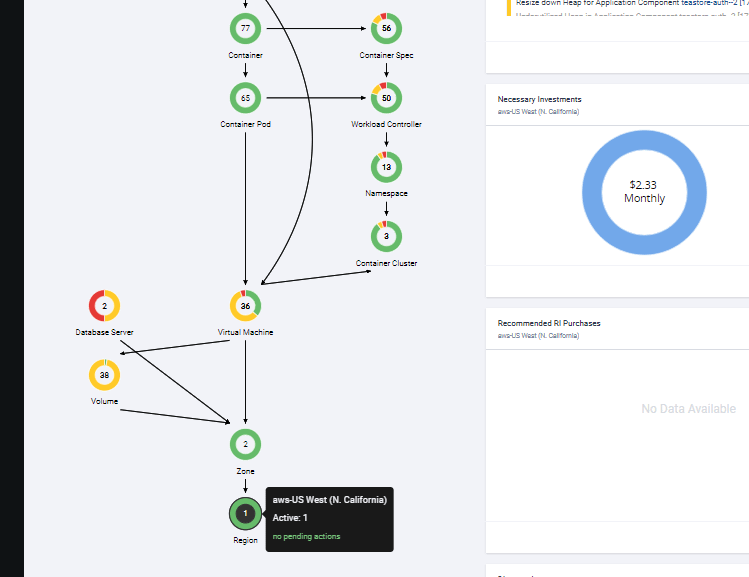Click the Container node showing 77

click(245, 29)
